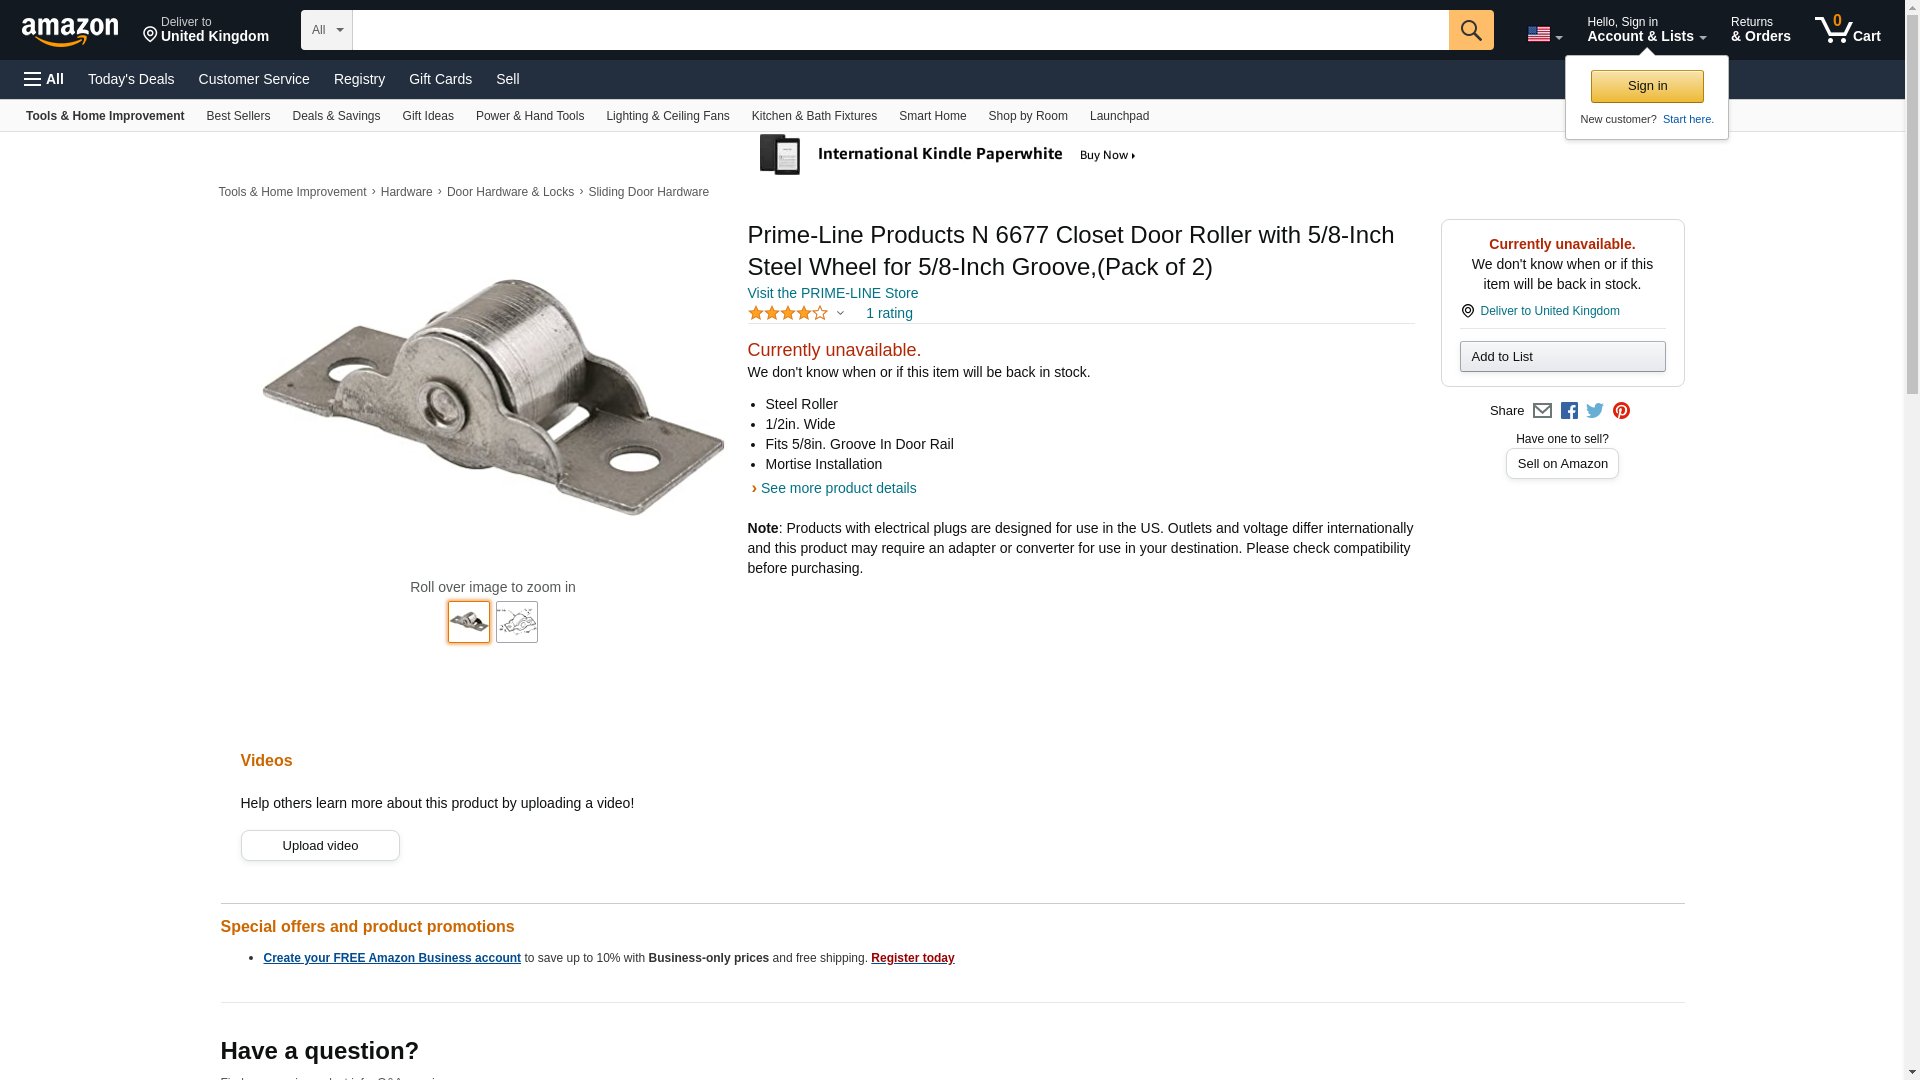The width and height of the screenshot is (1920, 1080).
Task: Open the shopping cart icon
Action: coord(1847,30)
